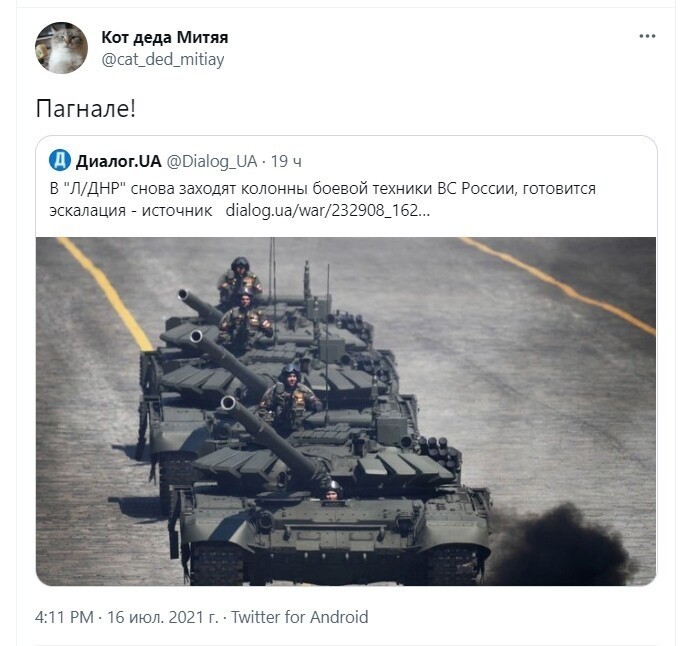
Task: Click the Twitter for Android source label
Action: click(300, 617)
